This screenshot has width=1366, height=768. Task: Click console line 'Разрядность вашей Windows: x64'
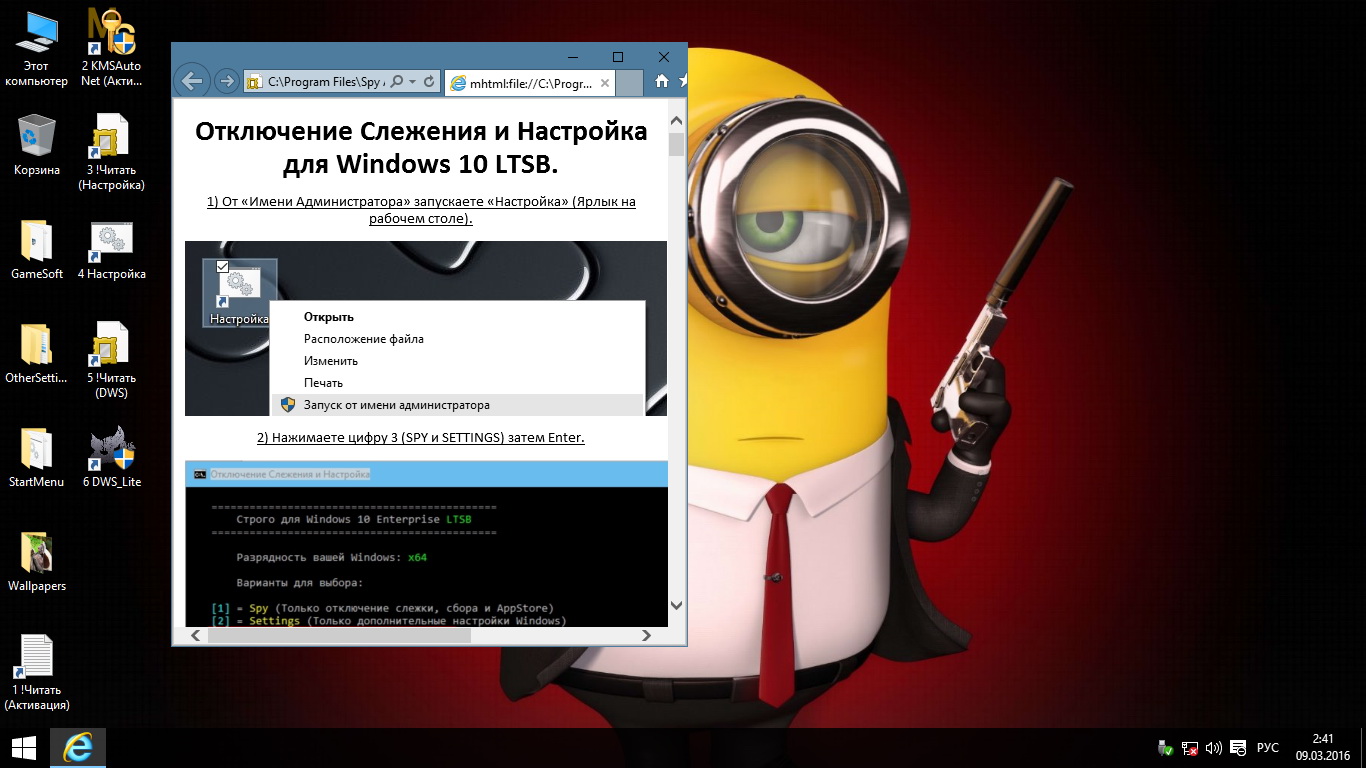pos(332,557)
